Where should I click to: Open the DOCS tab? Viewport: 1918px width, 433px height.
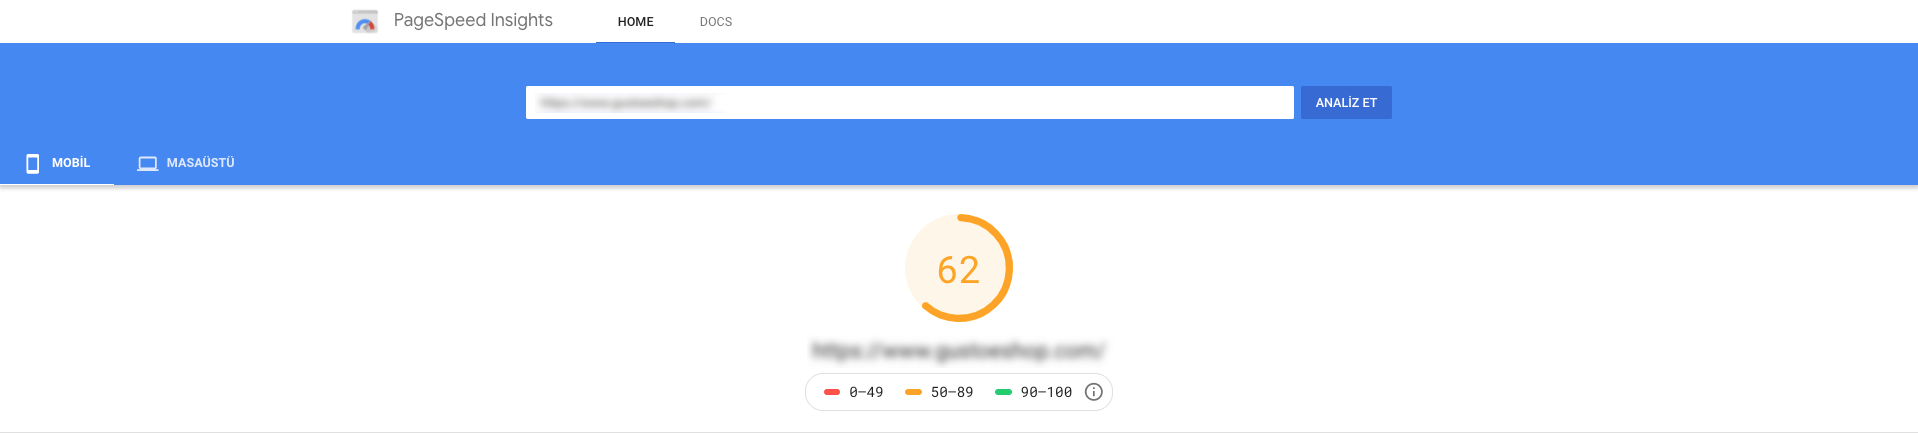716,21
